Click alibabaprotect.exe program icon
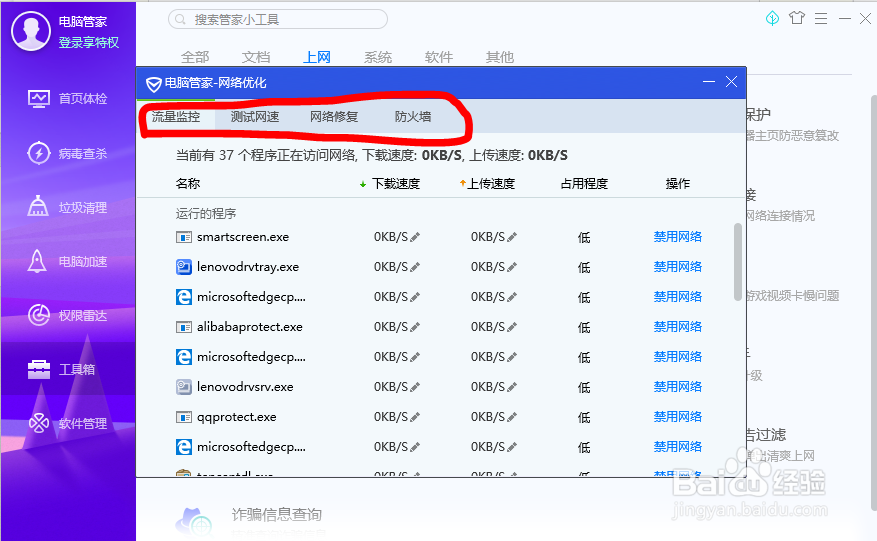 183,327
